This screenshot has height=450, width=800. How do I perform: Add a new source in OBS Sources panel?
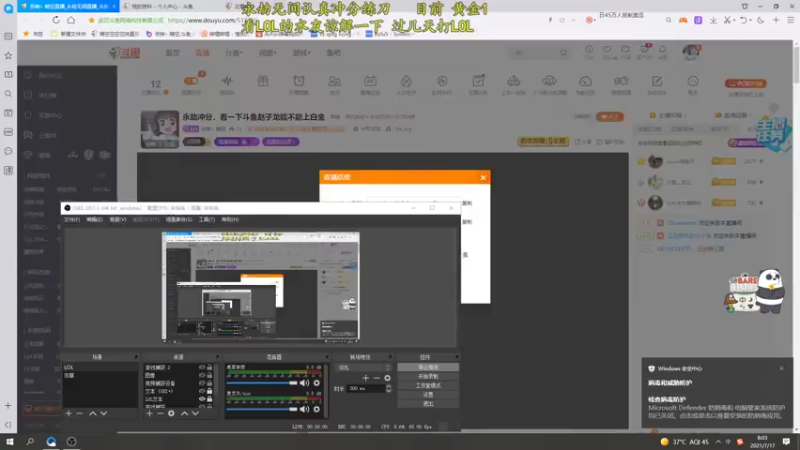tap(149, 413)
